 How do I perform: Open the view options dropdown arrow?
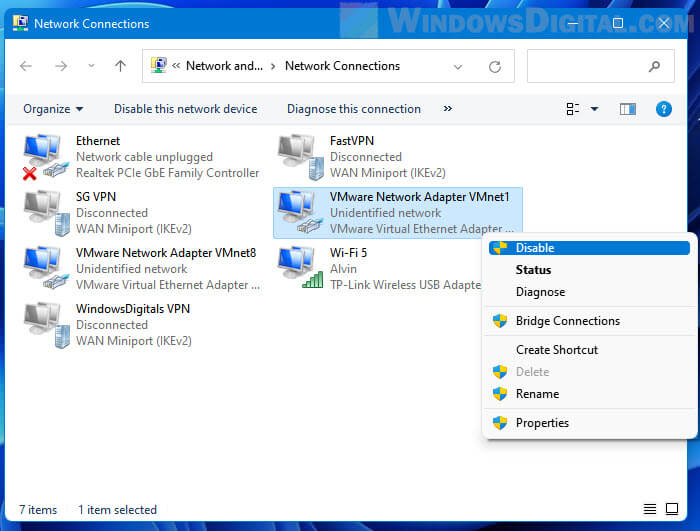pyautogui.click(x=594, y=109)
